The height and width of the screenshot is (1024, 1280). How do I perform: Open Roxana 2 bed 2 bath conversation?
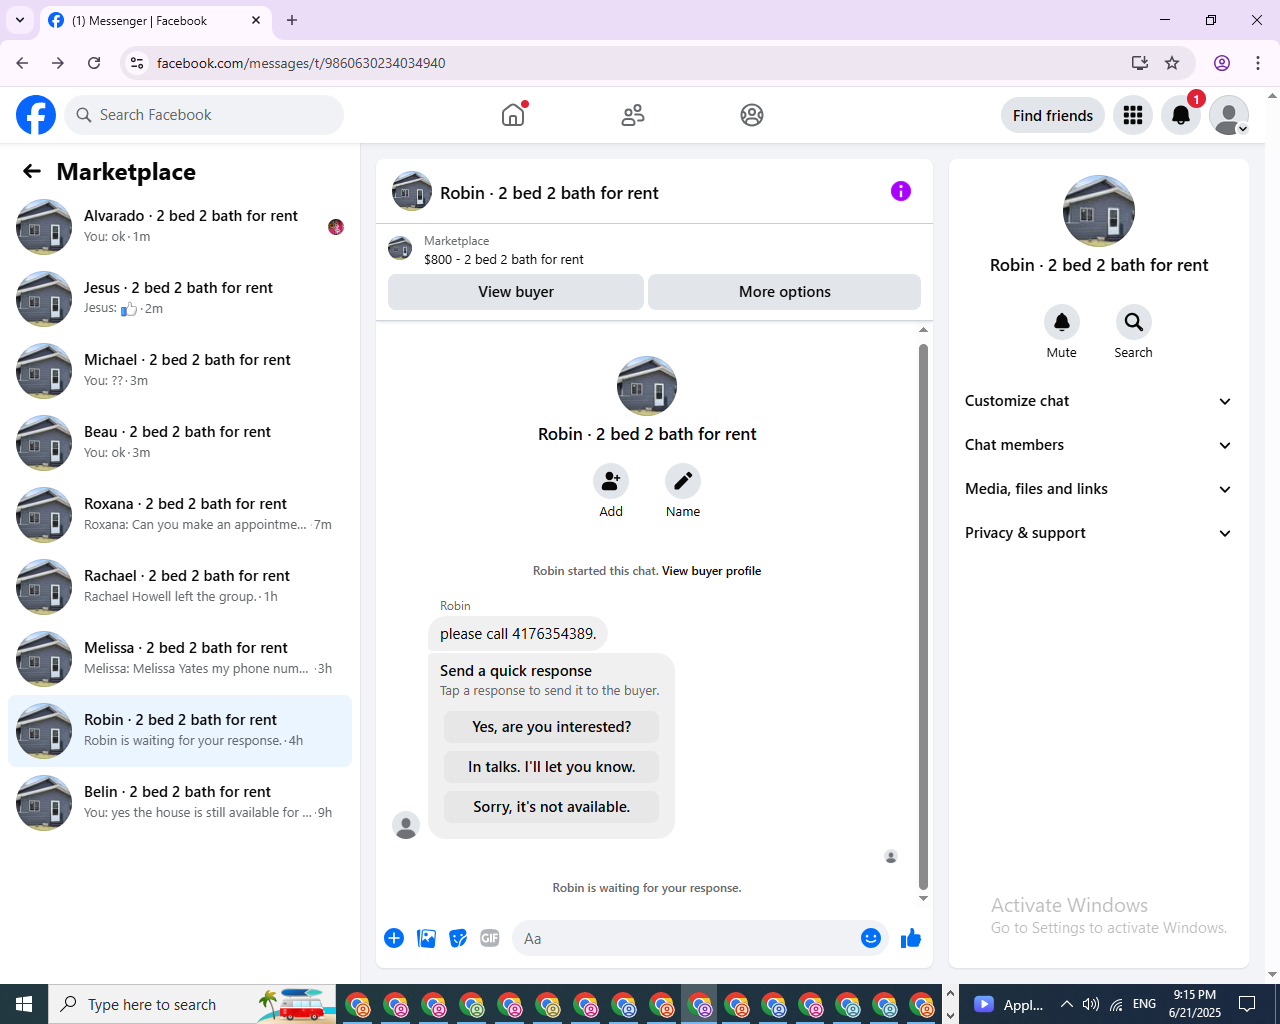click(180, 515)
